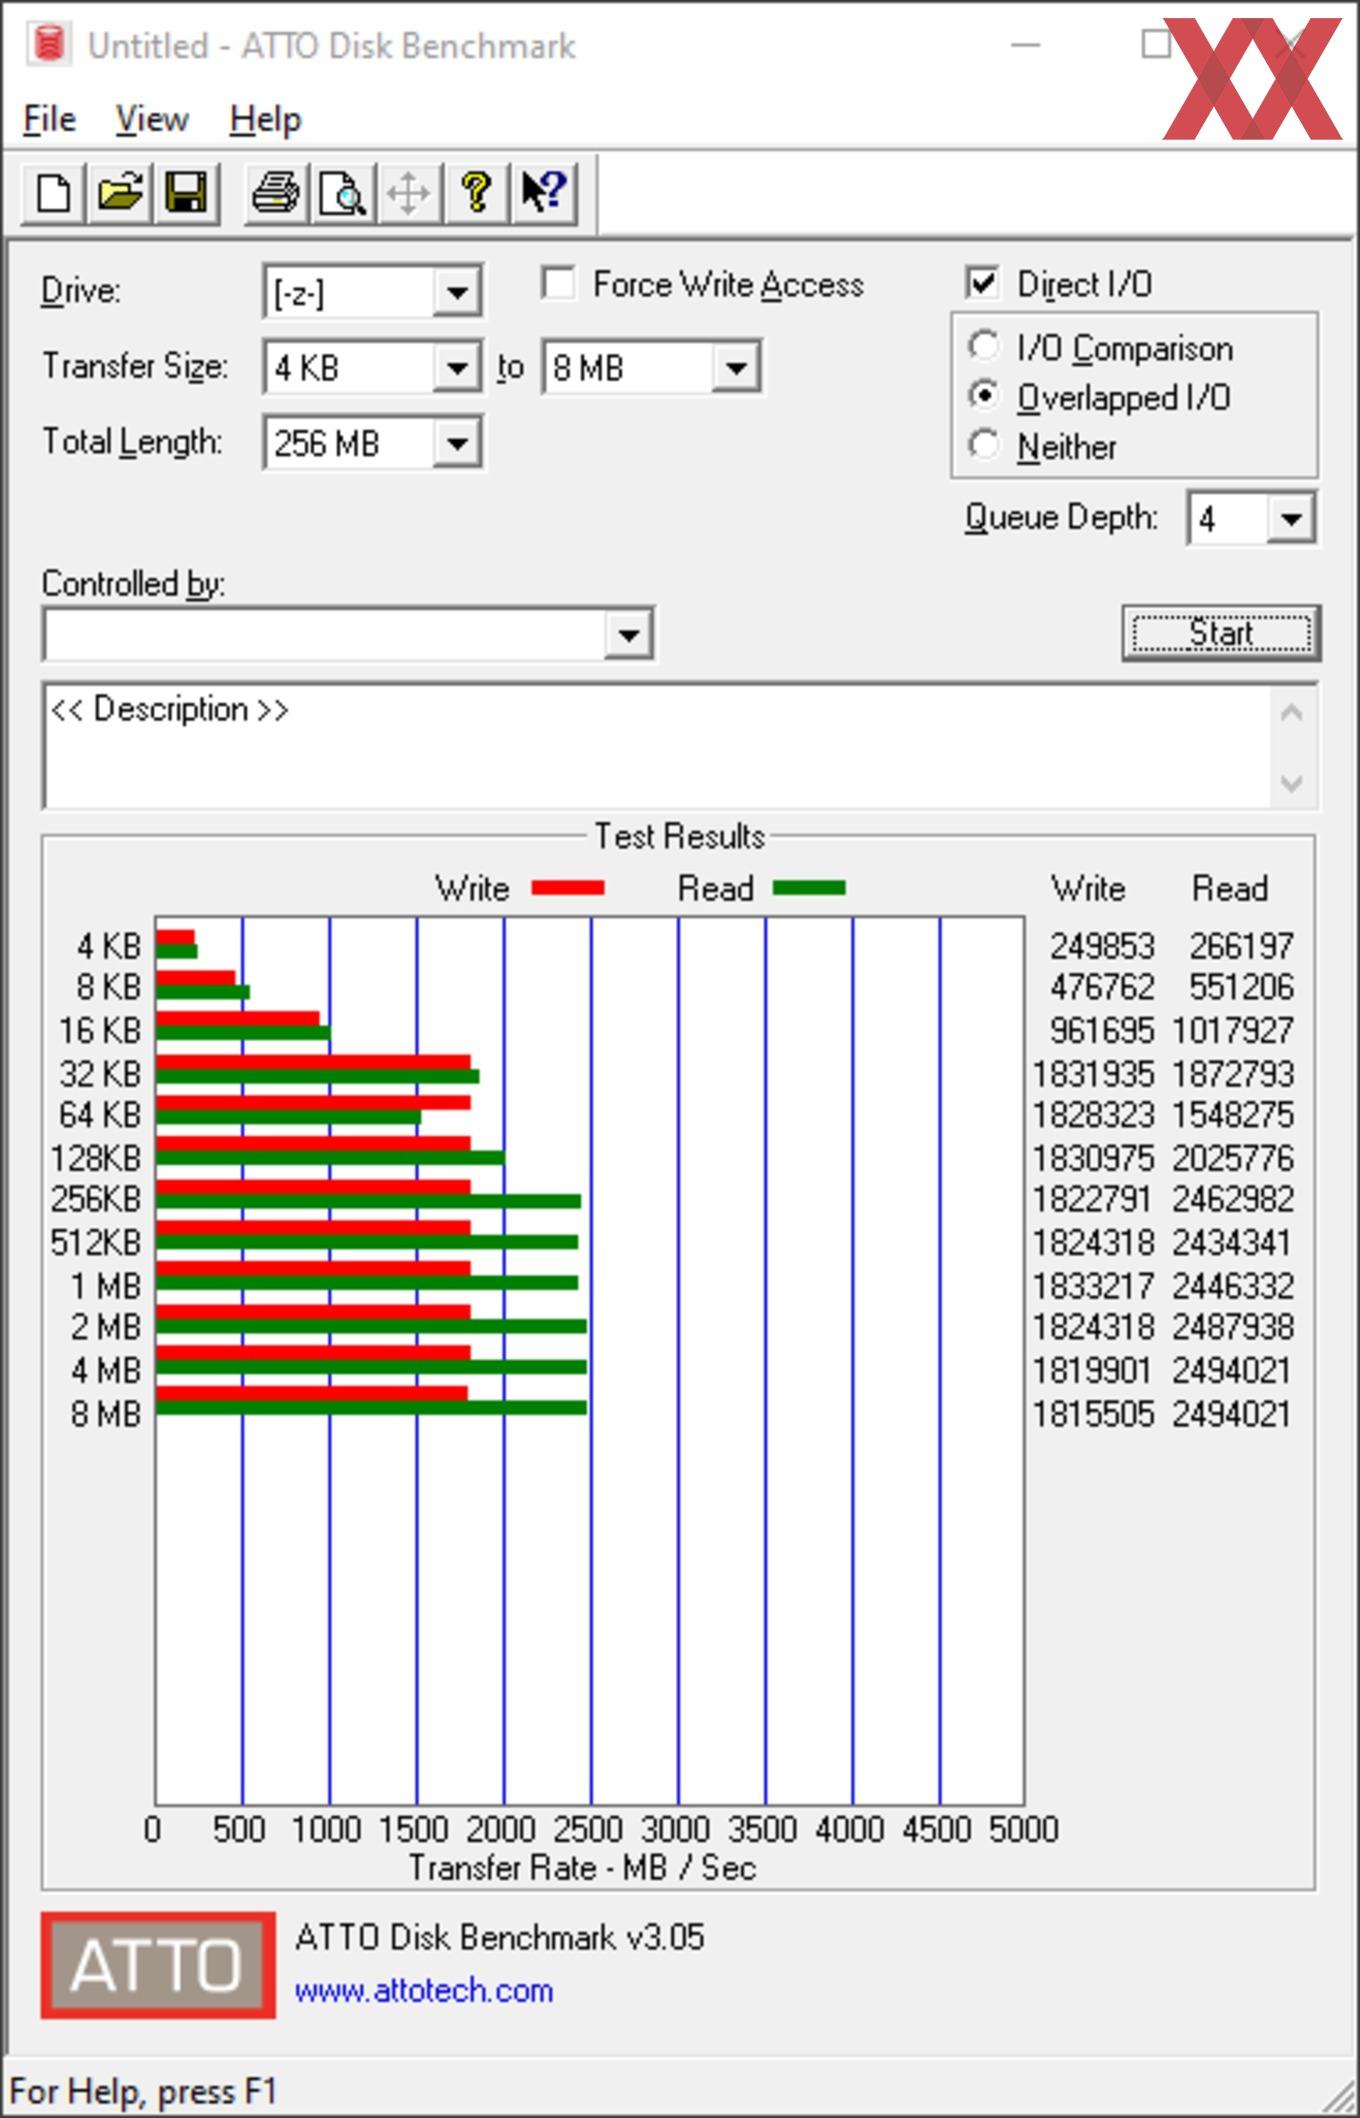1360x2118 pixels.
Task: Click the 128KB row label
Action: tap(96, 1158)
